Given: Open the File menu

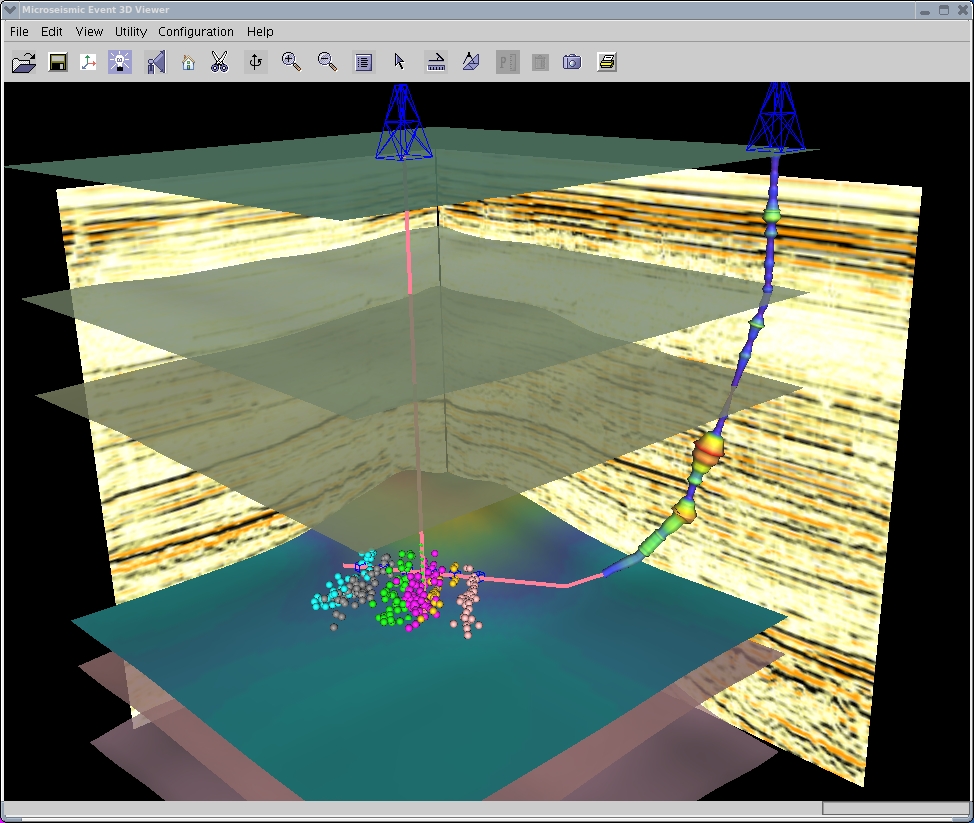Looking at the screenshot, I should pos(19,32).
